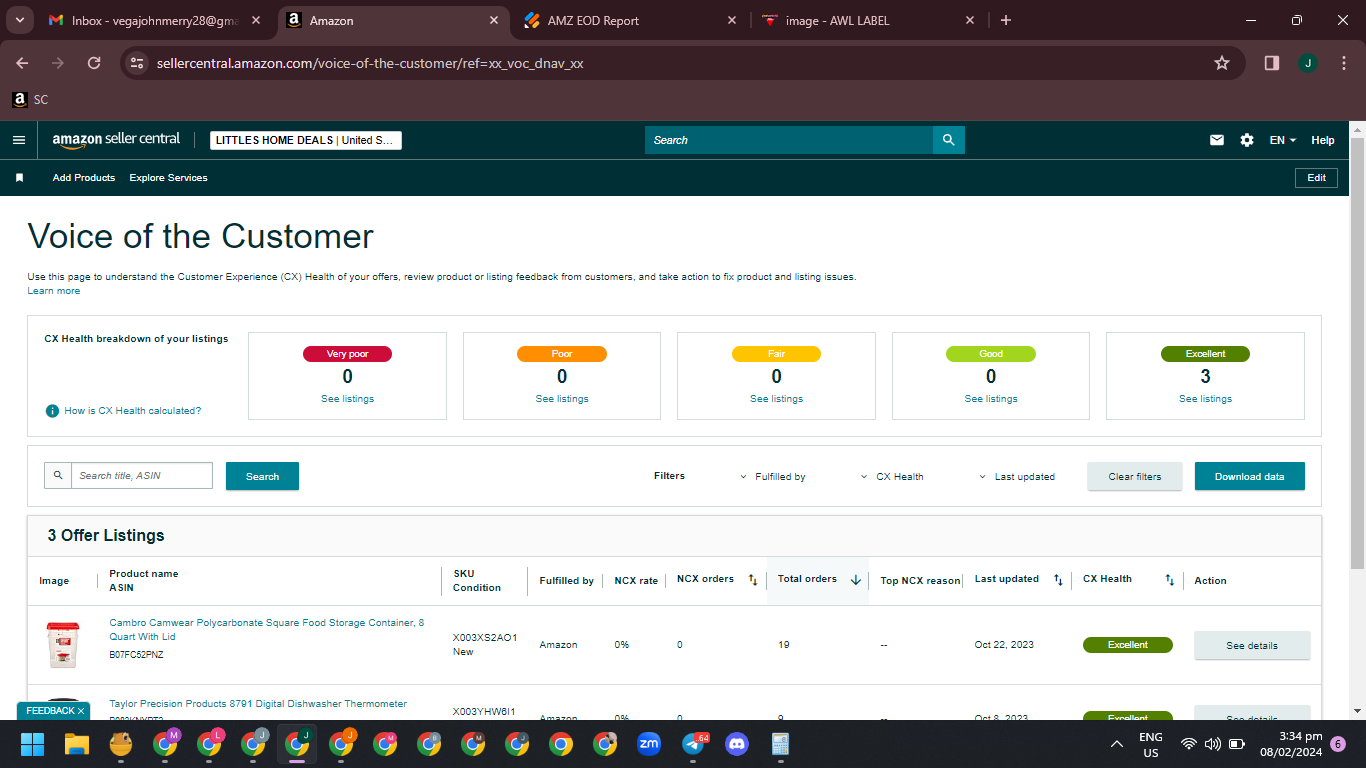The width and height of the screenshot is (1366, 768).
Task: Sort by Total orders descending arrow
Action: click(856, 580)
